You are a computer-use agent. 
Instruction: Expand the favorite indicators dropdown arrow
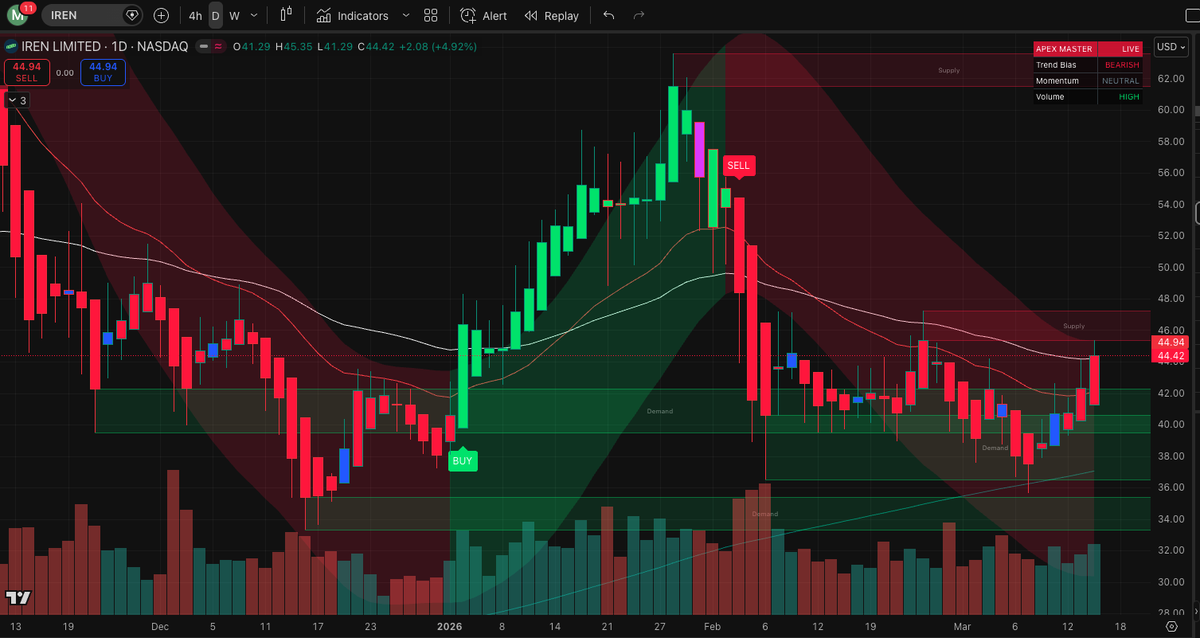click(404, 16)
